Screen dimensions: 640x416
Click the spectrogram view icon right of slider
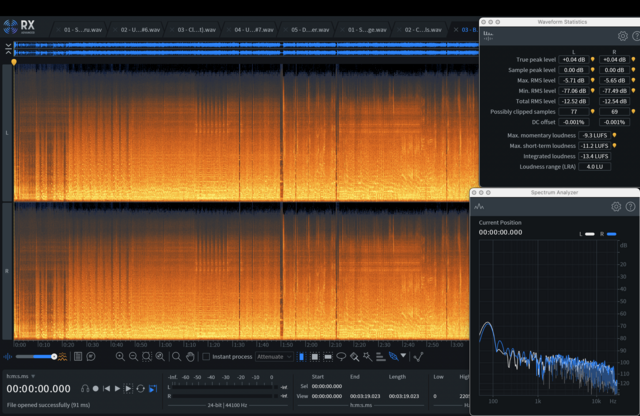click(x=62, y=357)
